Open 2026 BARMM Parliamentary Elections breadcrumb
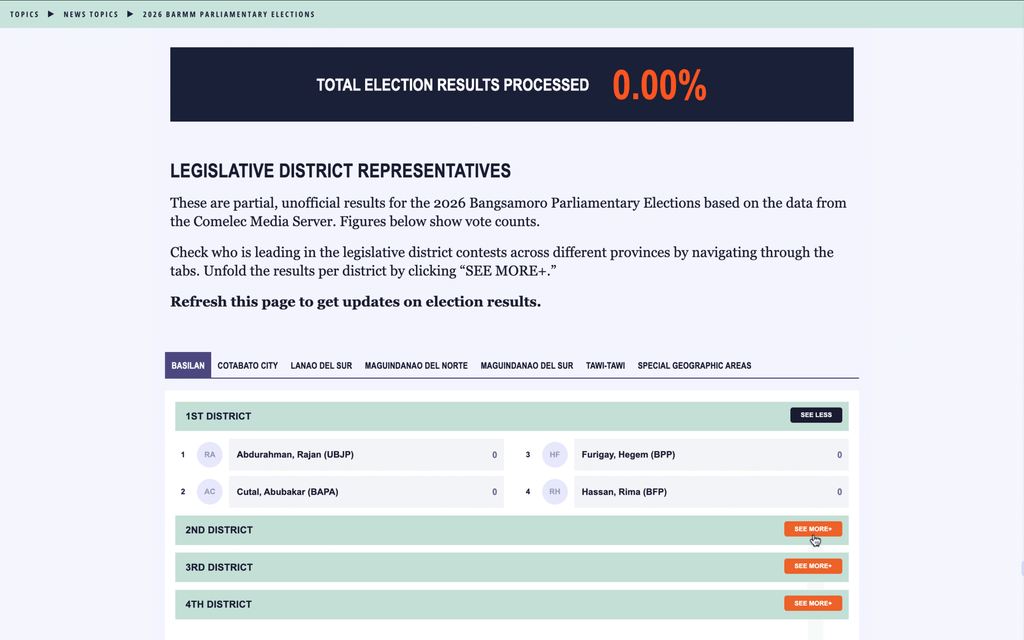Screen dimensions: 1024x640 (x=229, y=14)
